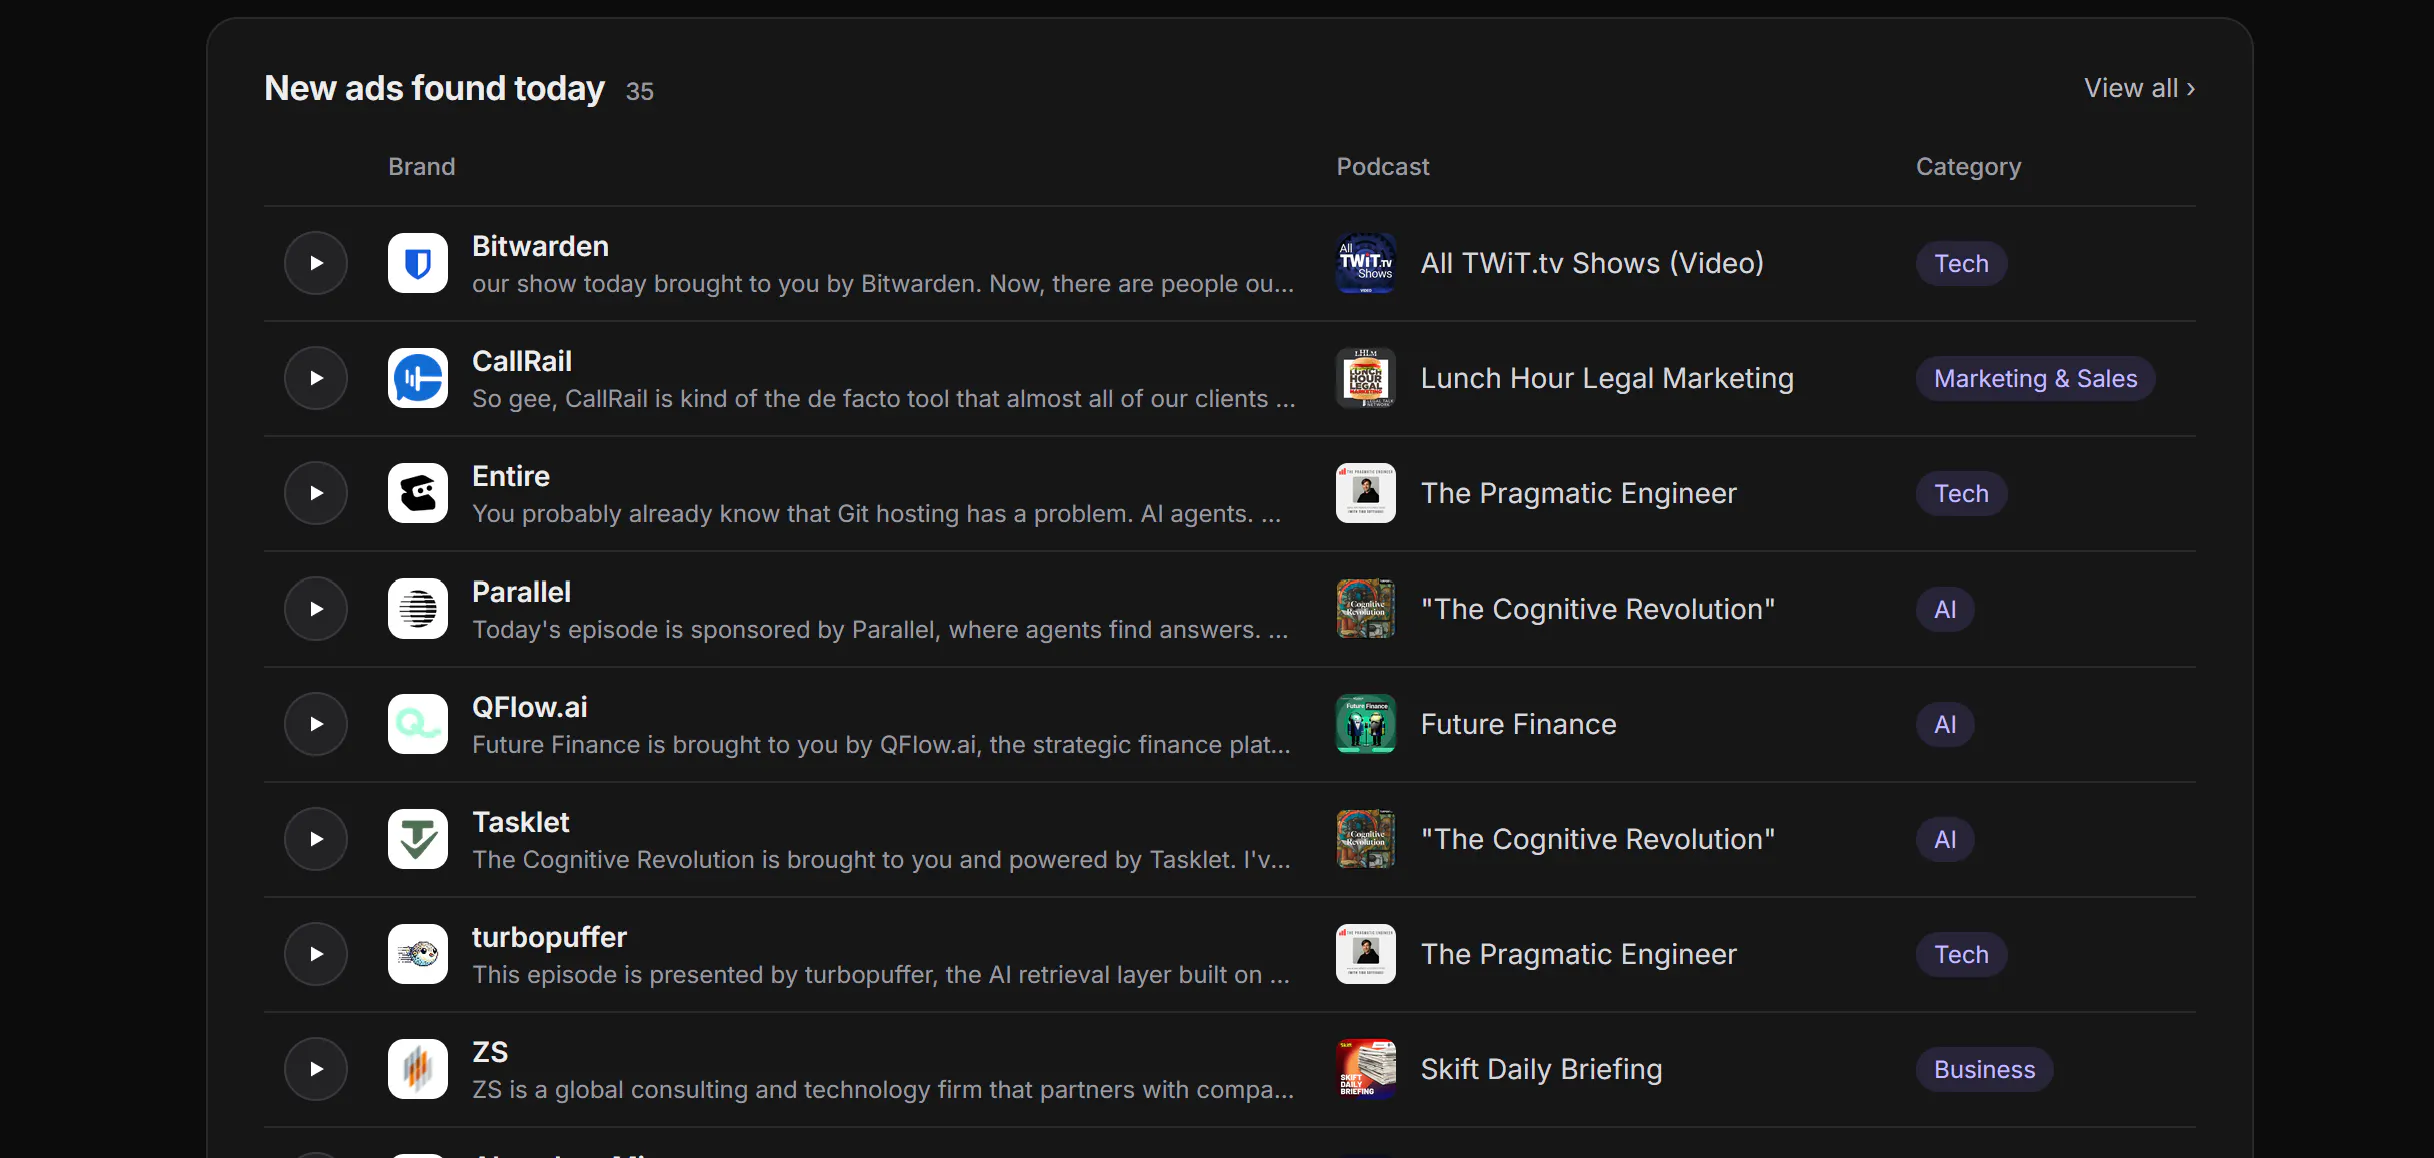The height and width of the screenshot is (1158, 2434).
Task: Click the CallRail brand logo
Action: (418, 378)
